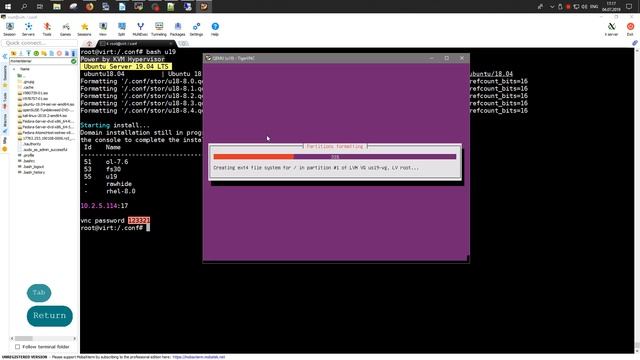Collapse the sidebar with the arrow icon
The image size is (640, 360).
(4, 56)
